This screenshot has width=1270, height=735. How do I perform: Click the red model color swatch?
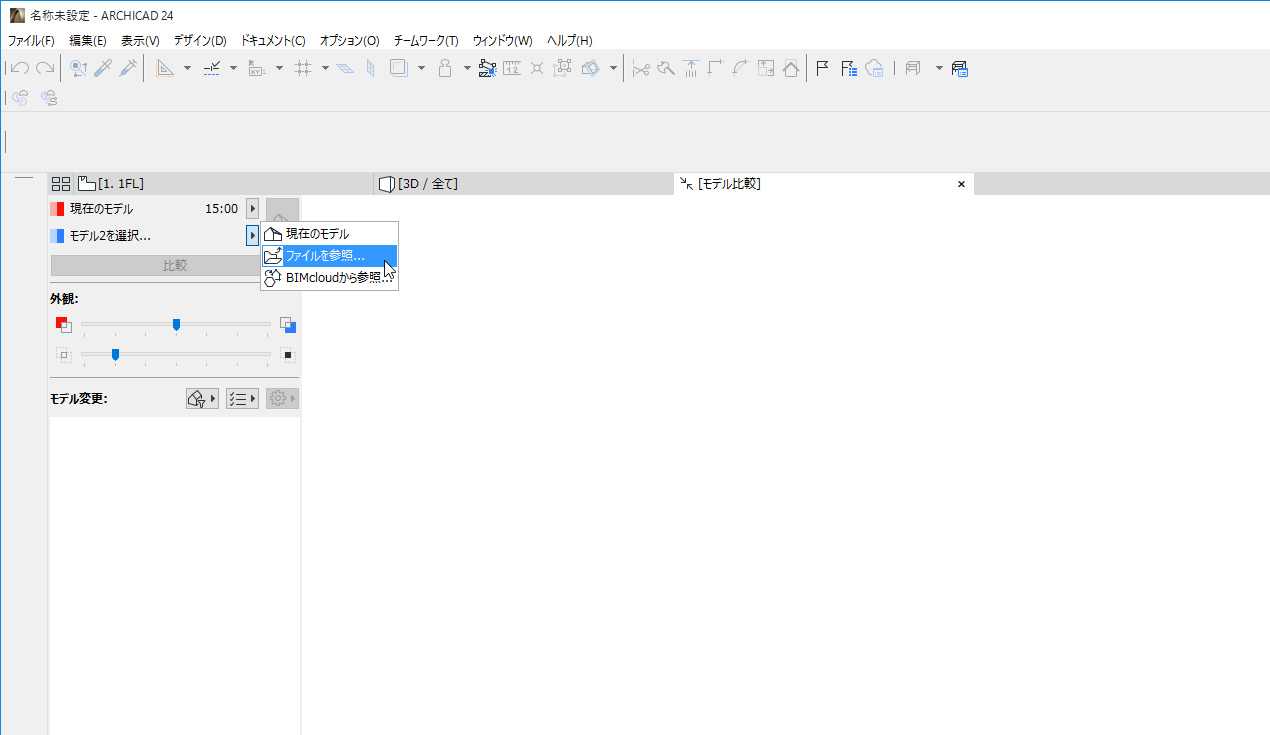tap(57, 209)
